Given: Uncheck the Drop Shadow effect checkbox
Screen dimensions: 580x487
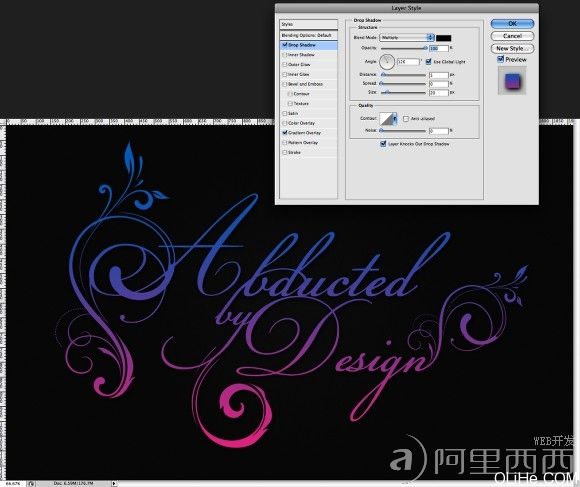Looking at the screenshot, I should tap(285, 45).
